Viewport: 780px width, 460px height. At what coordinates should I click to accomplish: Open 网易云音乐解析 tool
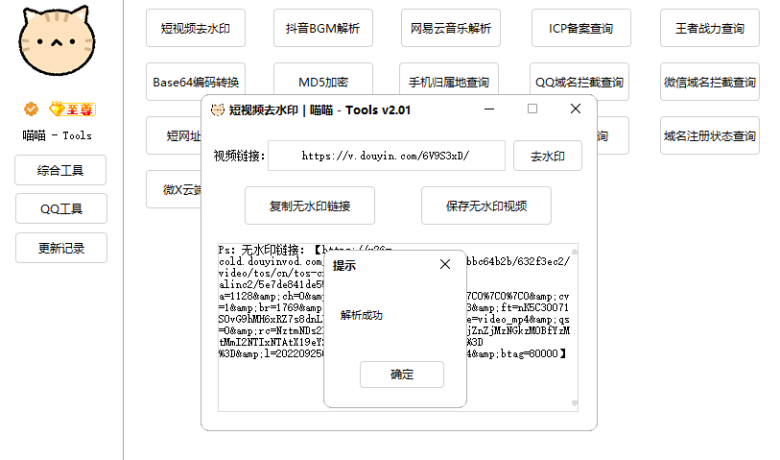(x=451, y=28)
